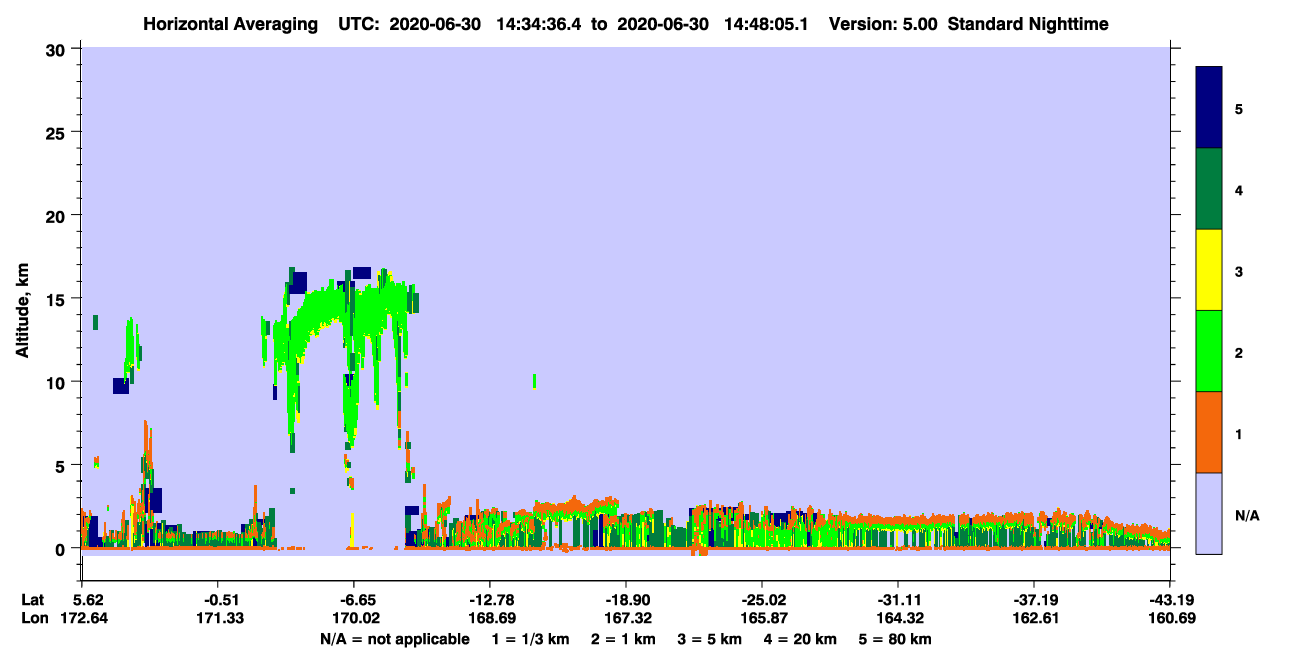Click the latitude value -6.65

pos(353,600)
